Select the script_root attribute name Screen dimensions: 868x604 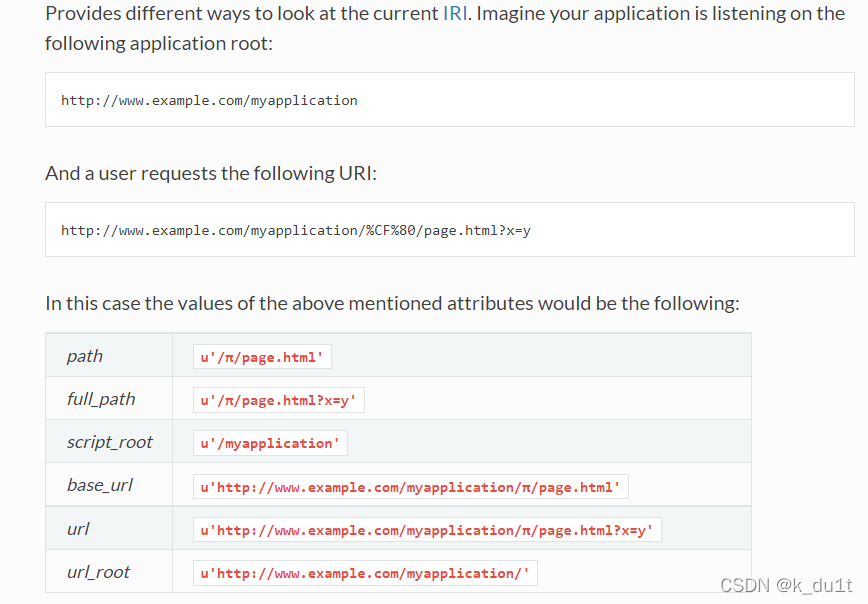point(110,442)
